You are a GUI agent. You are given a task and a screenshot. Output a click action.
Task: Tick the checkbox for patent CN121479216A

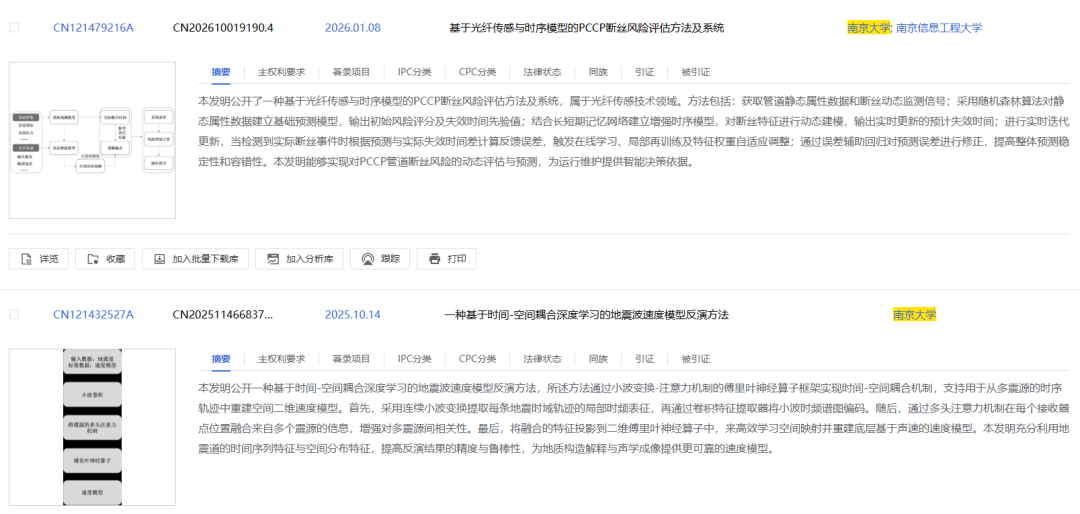click(14, 28)
